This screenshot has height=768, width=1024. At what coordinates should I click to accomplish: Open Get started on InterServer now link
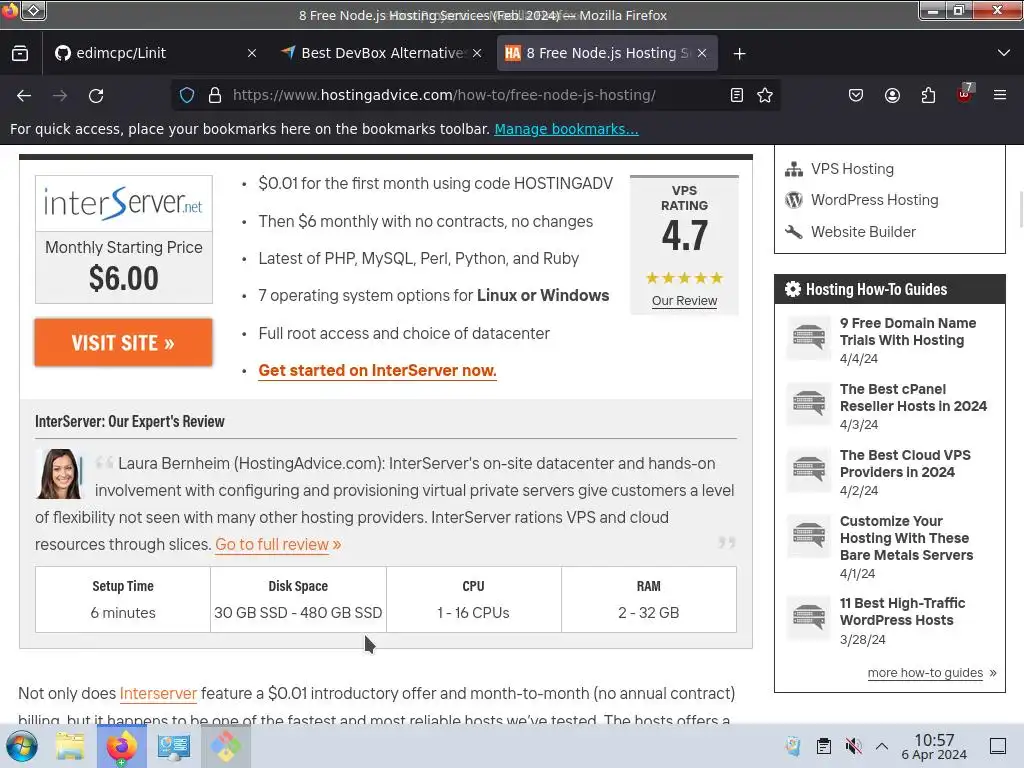click(377, 370)
